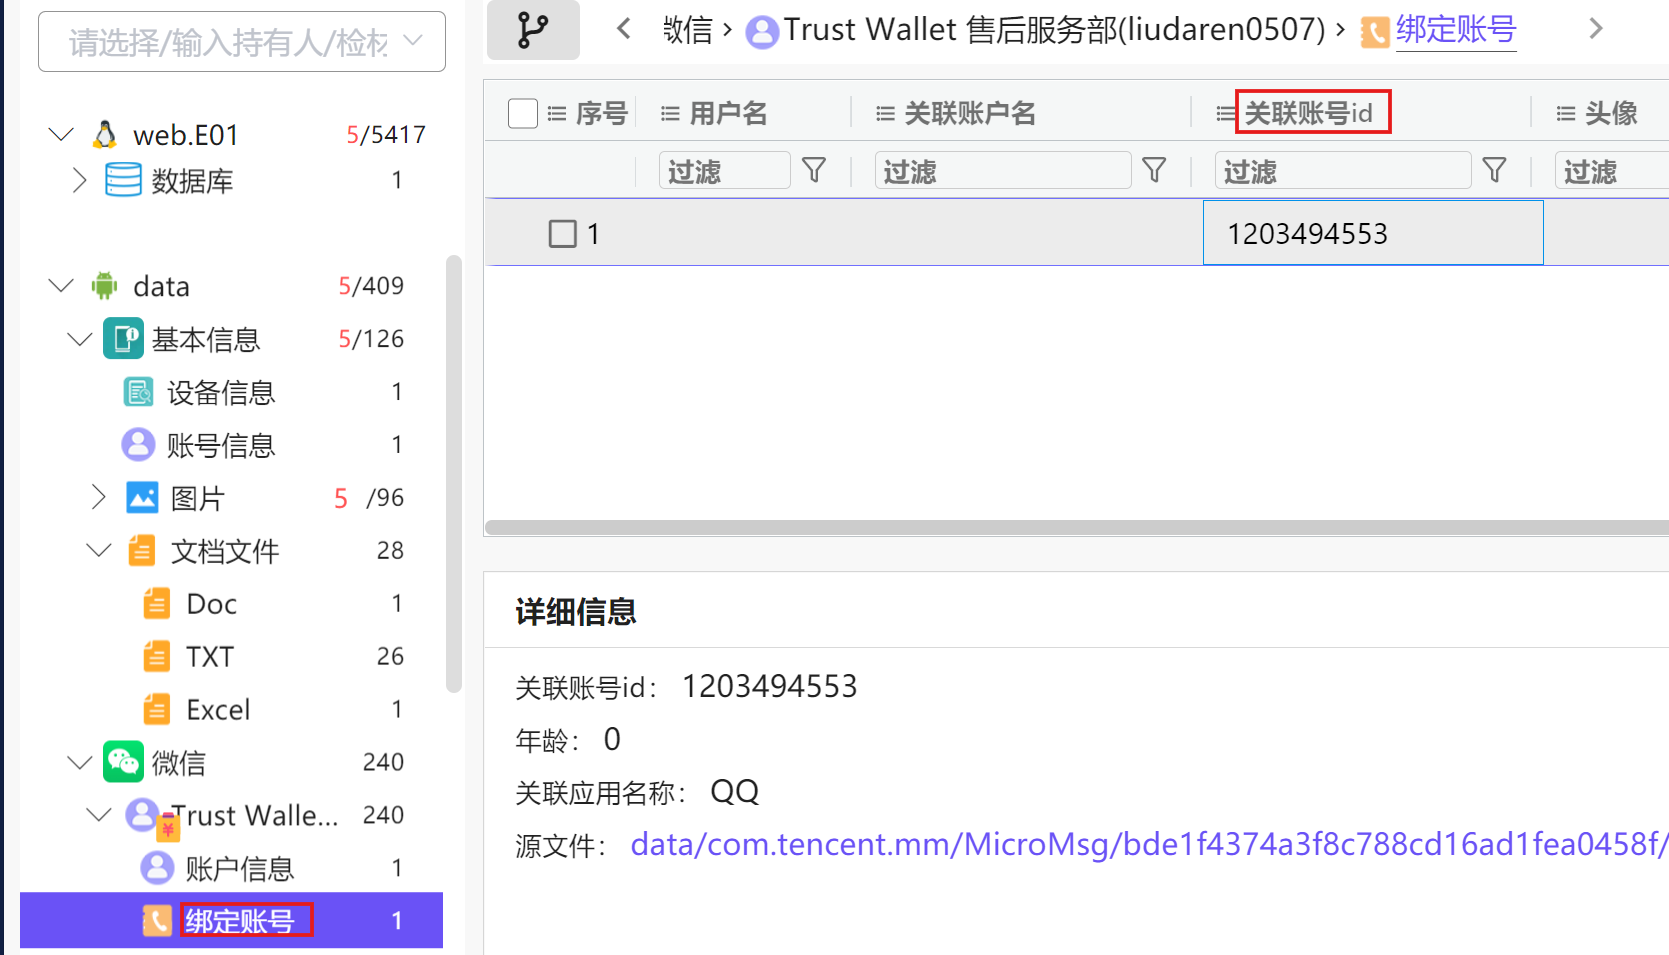
Task: Open the 图片 images node icon
Action: [x=142, y=498]
